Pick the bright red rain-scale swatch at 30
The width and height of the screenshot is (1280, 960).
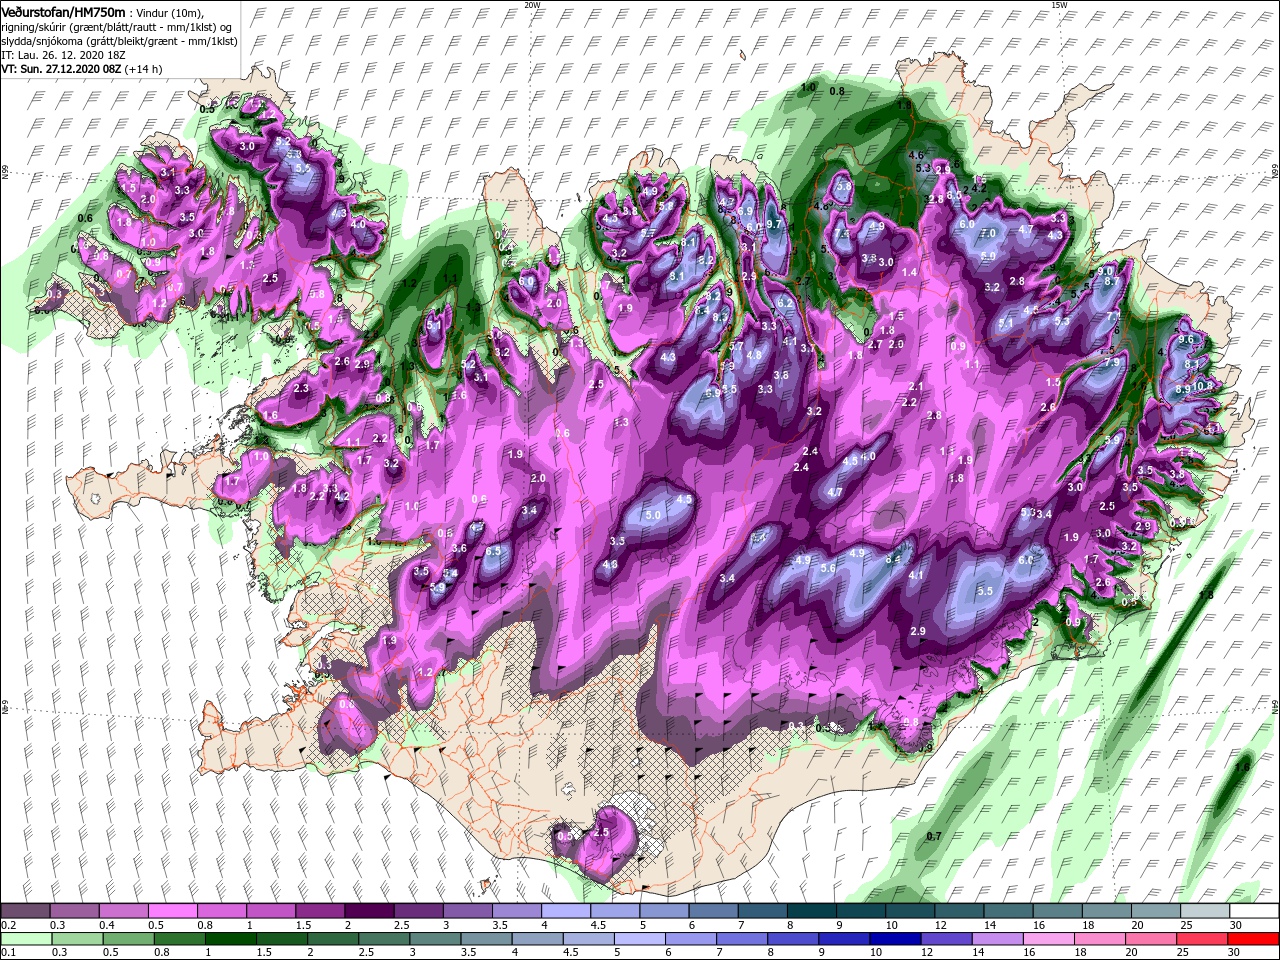[1254, 938]
